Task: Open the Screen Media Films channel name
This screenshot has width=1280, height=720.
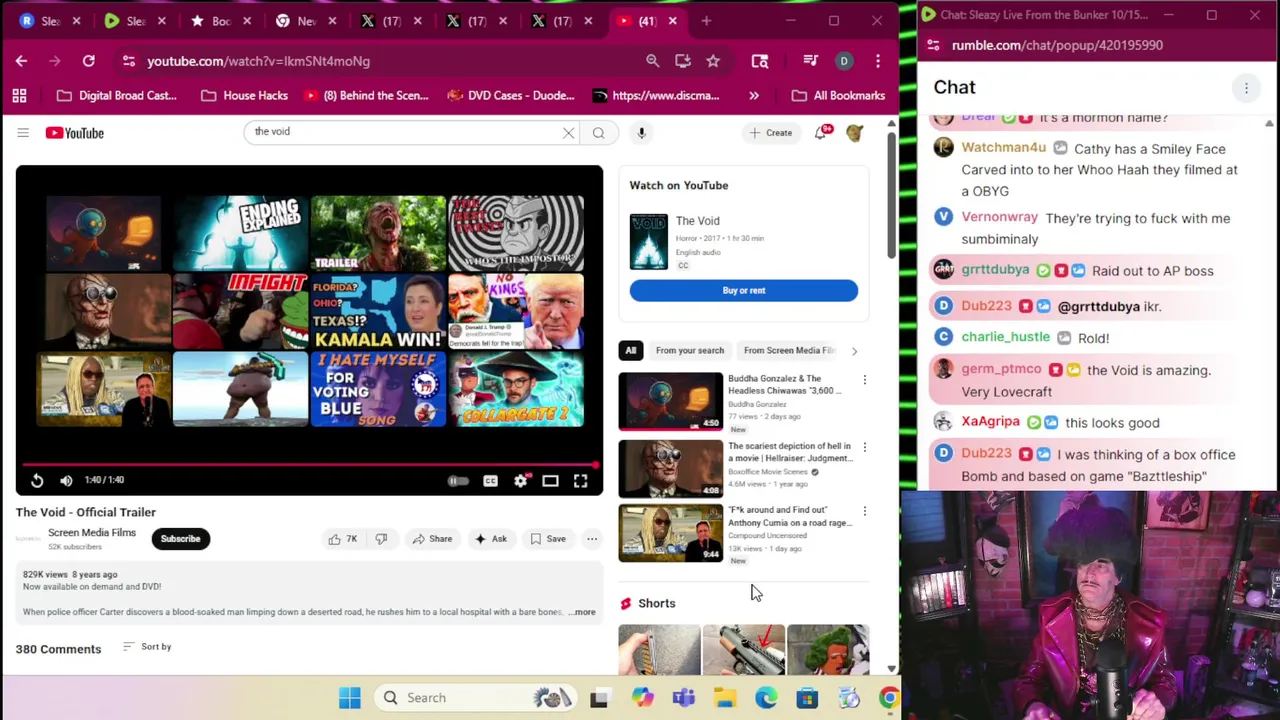Action: [92, 533]
